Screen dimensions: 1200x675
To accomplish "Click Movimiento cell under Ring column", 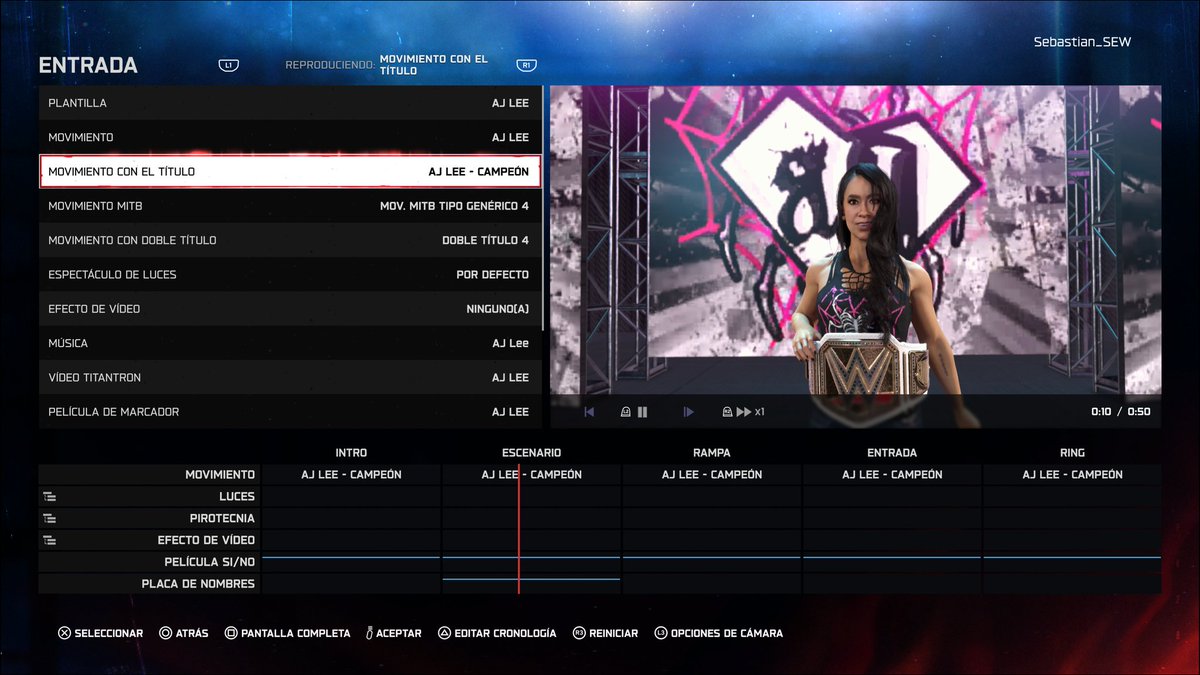I will click(1072, 475).
